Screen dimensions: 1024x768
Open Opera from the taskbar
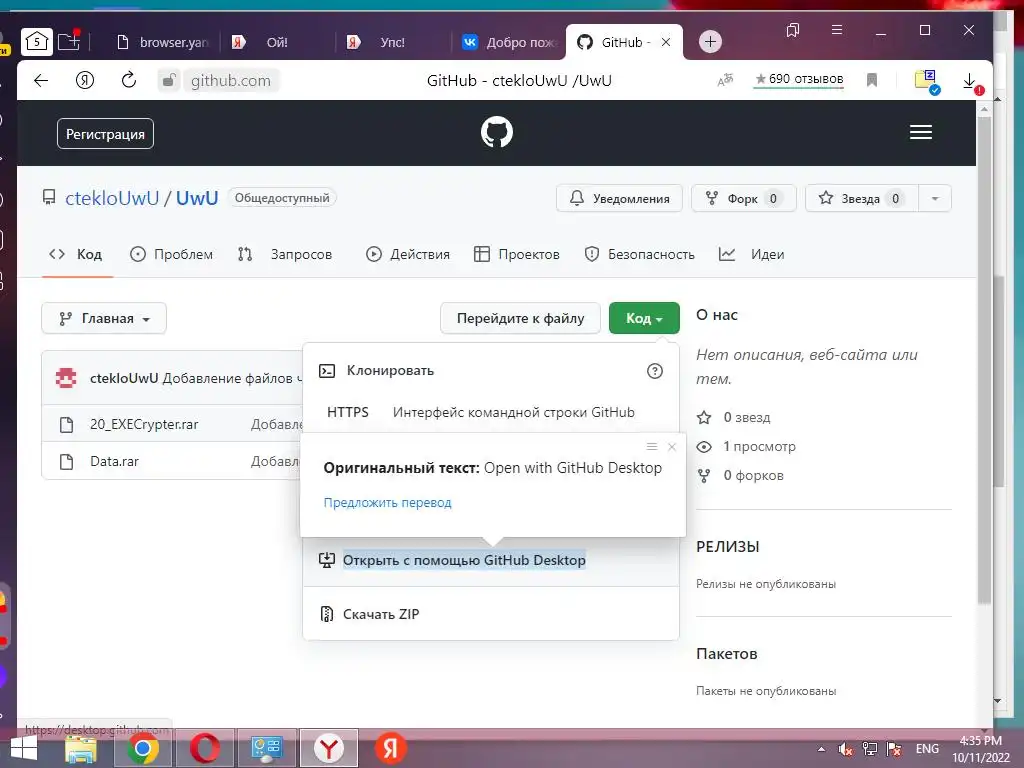(205, 749)
